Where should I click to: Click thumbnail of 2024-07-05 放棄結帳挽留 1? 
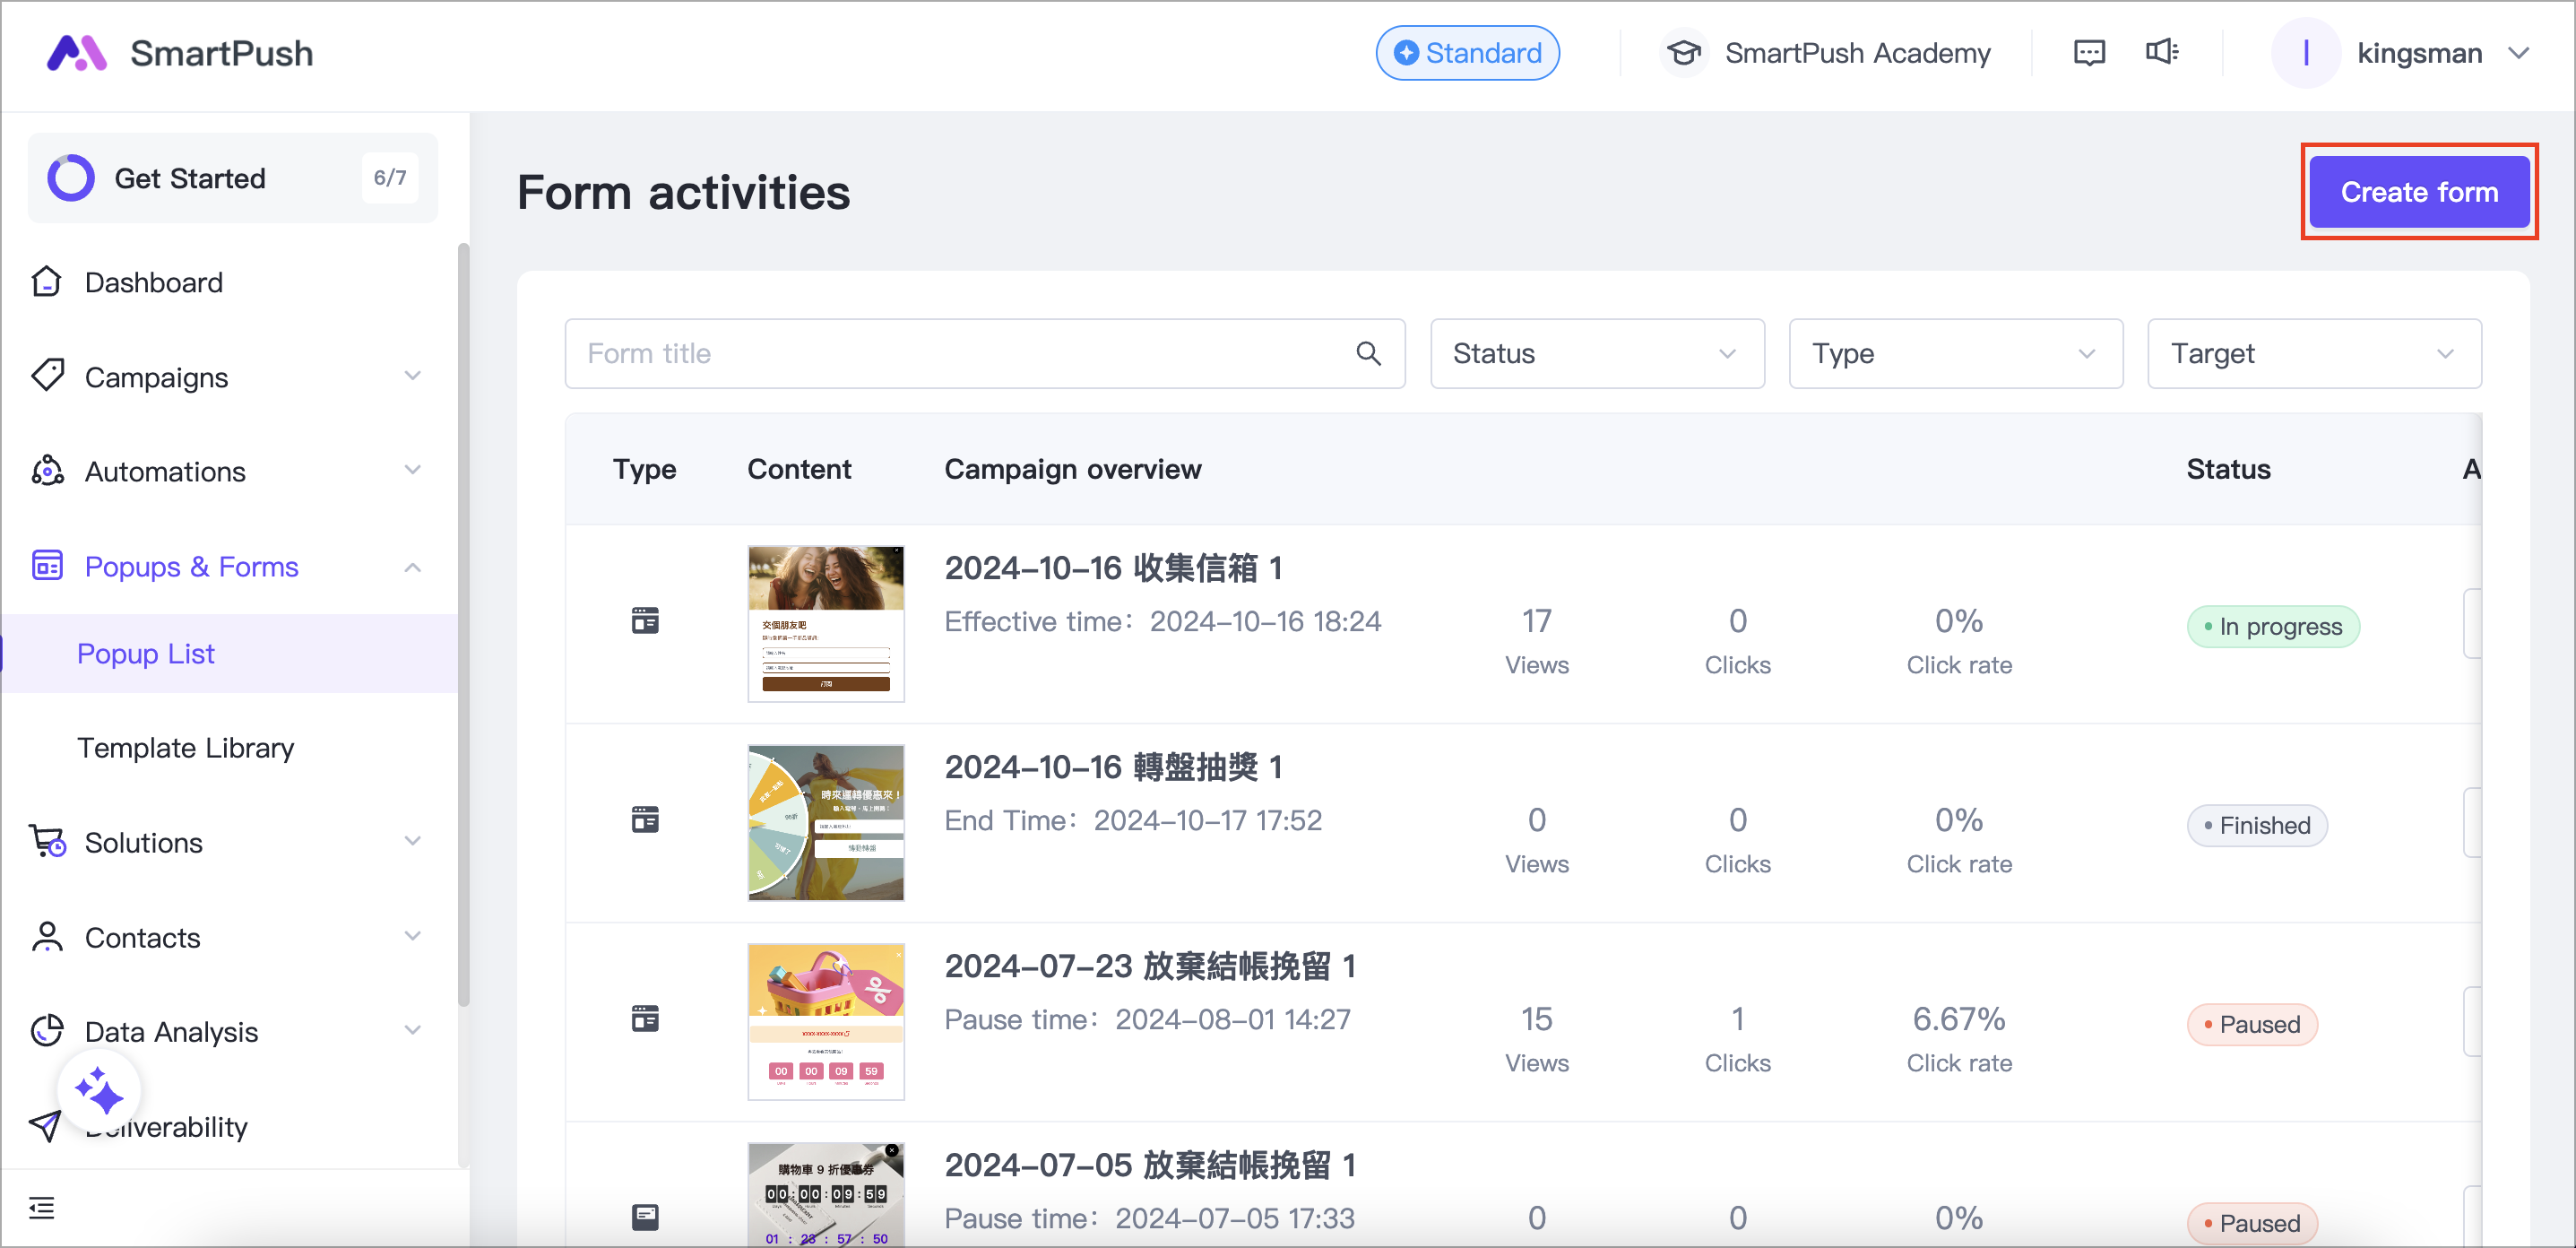(x=826, y=1194)
